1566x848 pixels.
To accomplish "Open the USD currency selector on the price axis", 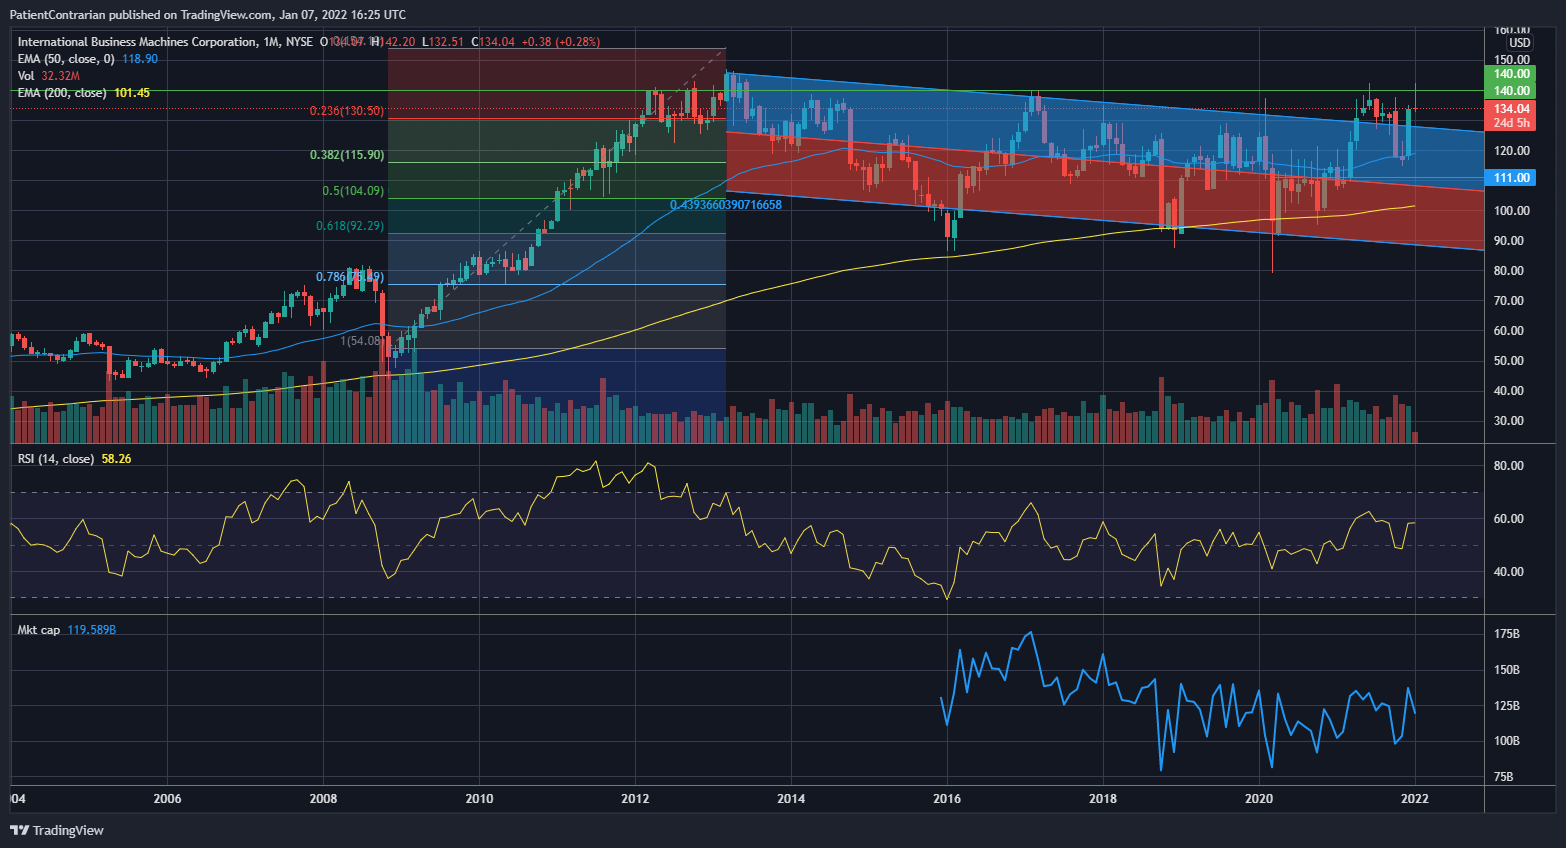I will (x=1519, y=43).
